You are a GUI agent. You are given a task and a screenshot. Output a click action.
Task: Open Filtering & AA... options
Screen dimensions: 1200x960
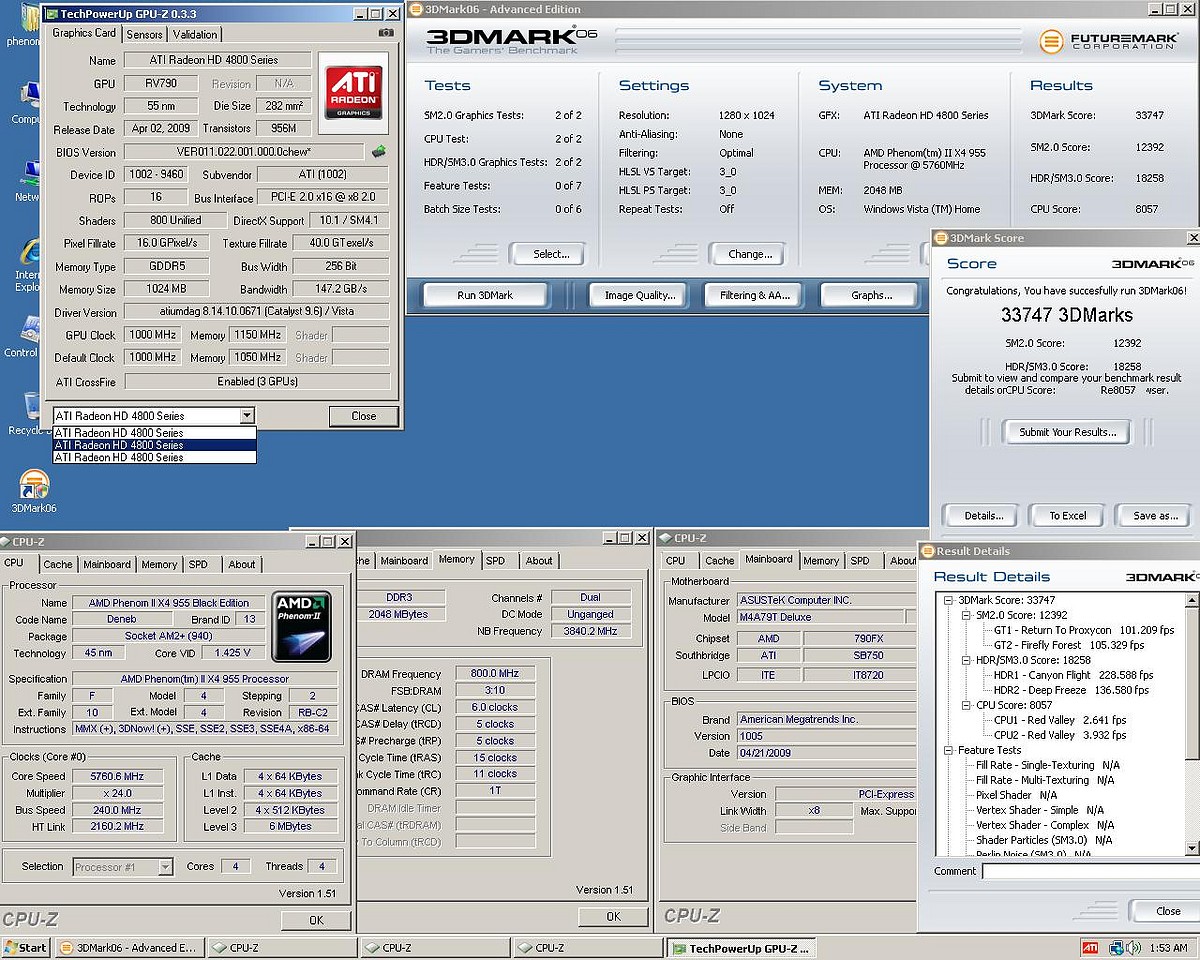755,295
